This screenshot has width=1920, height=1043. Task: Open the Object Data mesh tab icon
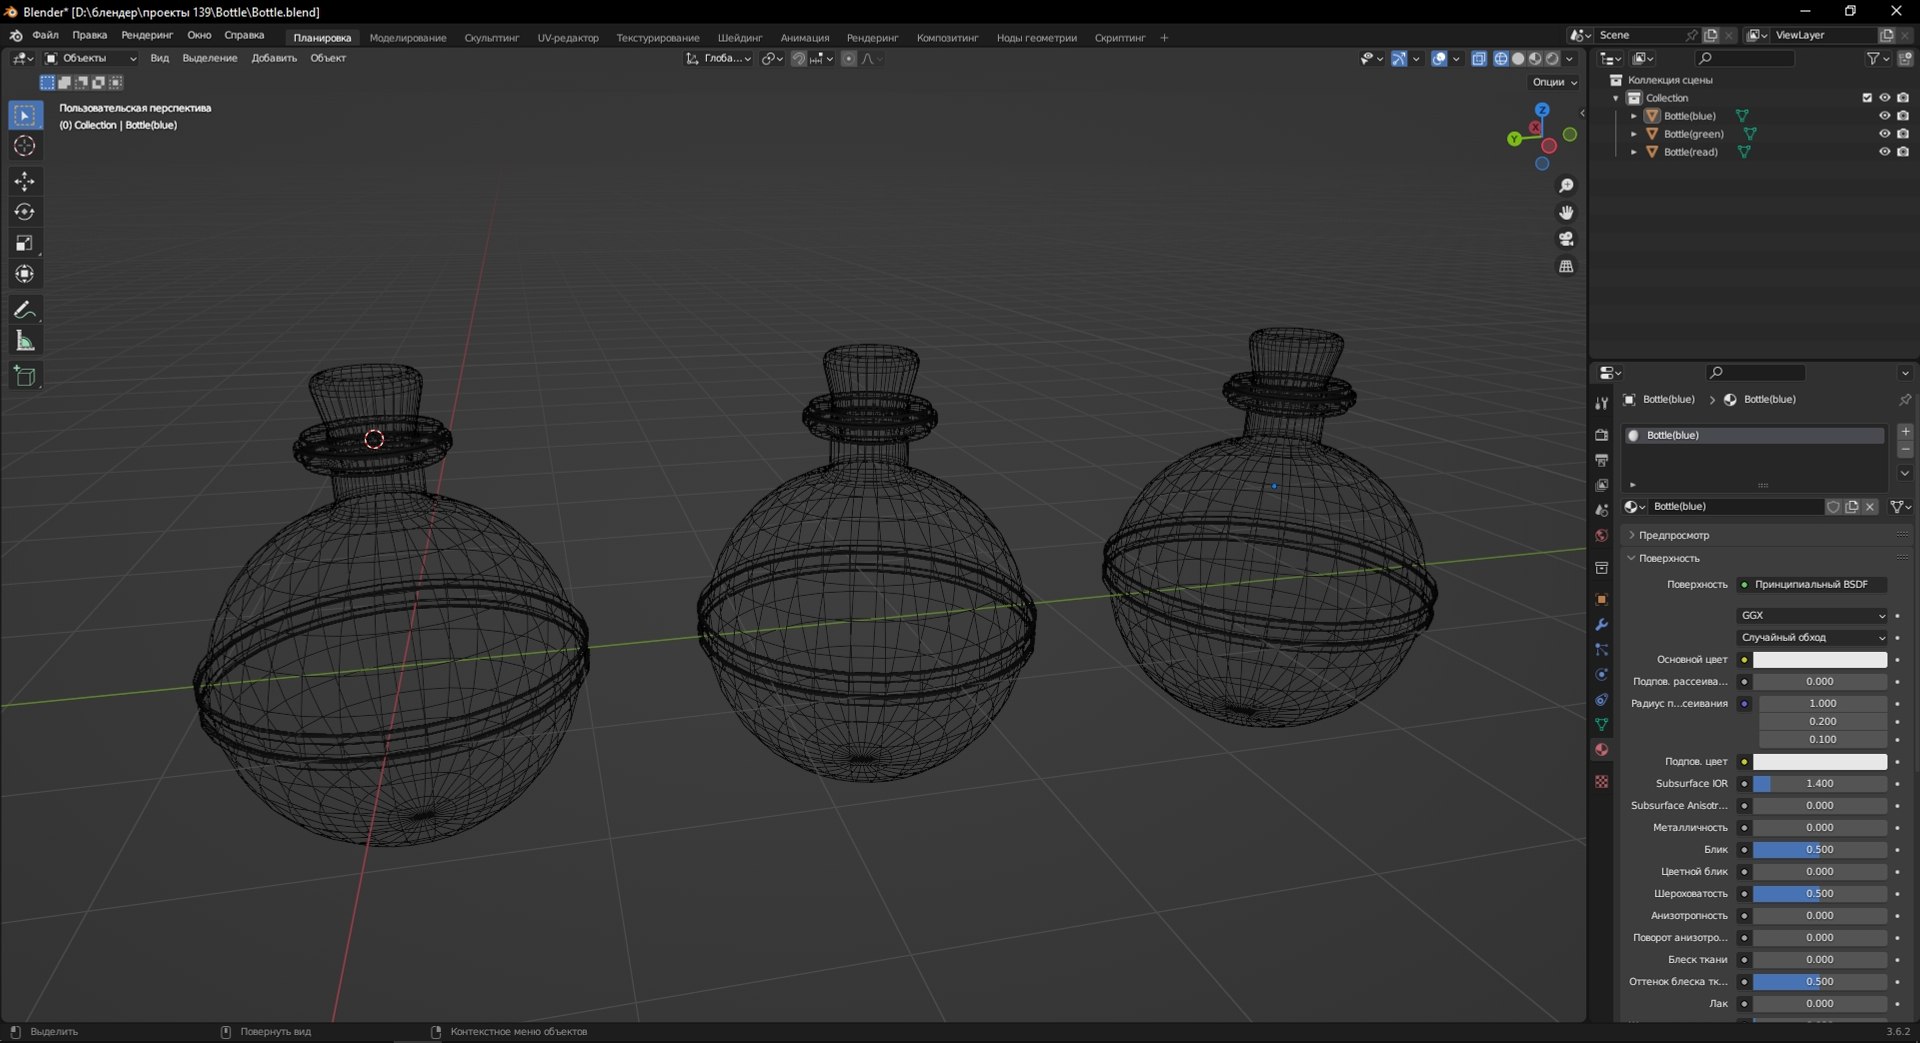tap(1601, 724)
